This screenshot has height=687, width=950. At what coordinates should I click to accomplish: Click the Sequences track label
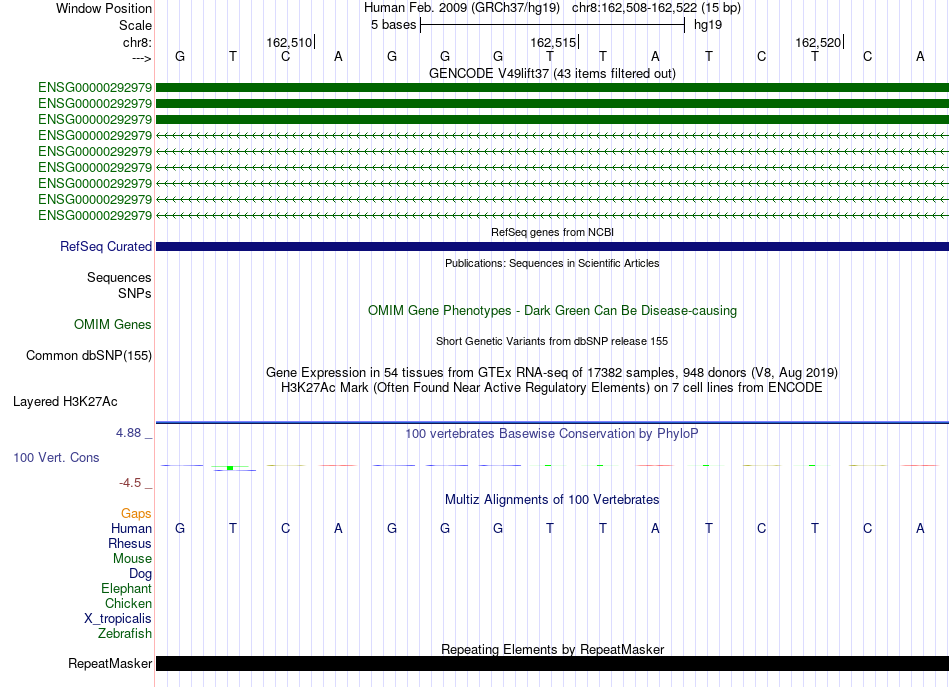tap(119, 277)
